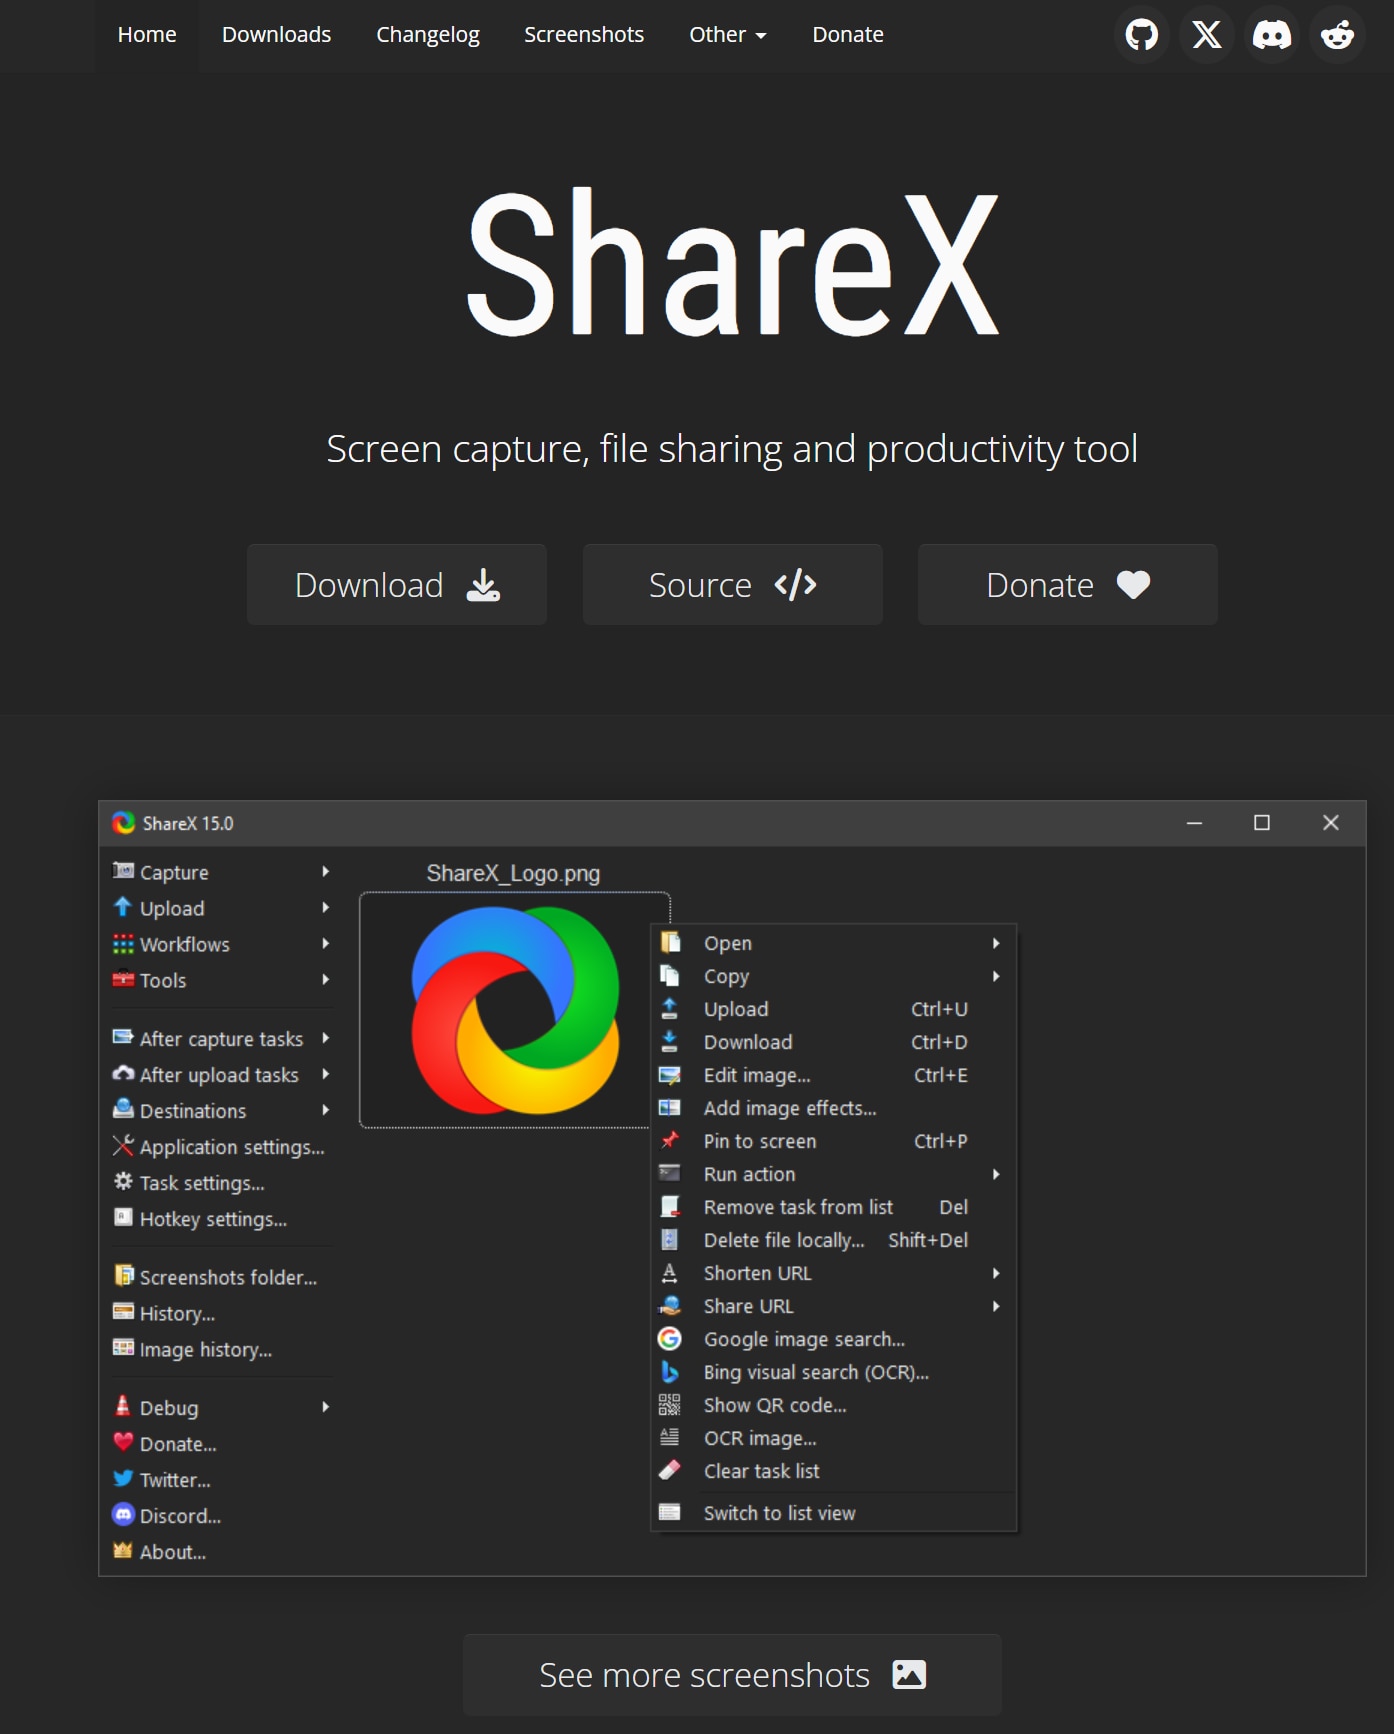This screenshot has height=1734, width=1394.
Task: Expand the After capture tasks submenu arrow
Action: click(x=326, y=1037)
